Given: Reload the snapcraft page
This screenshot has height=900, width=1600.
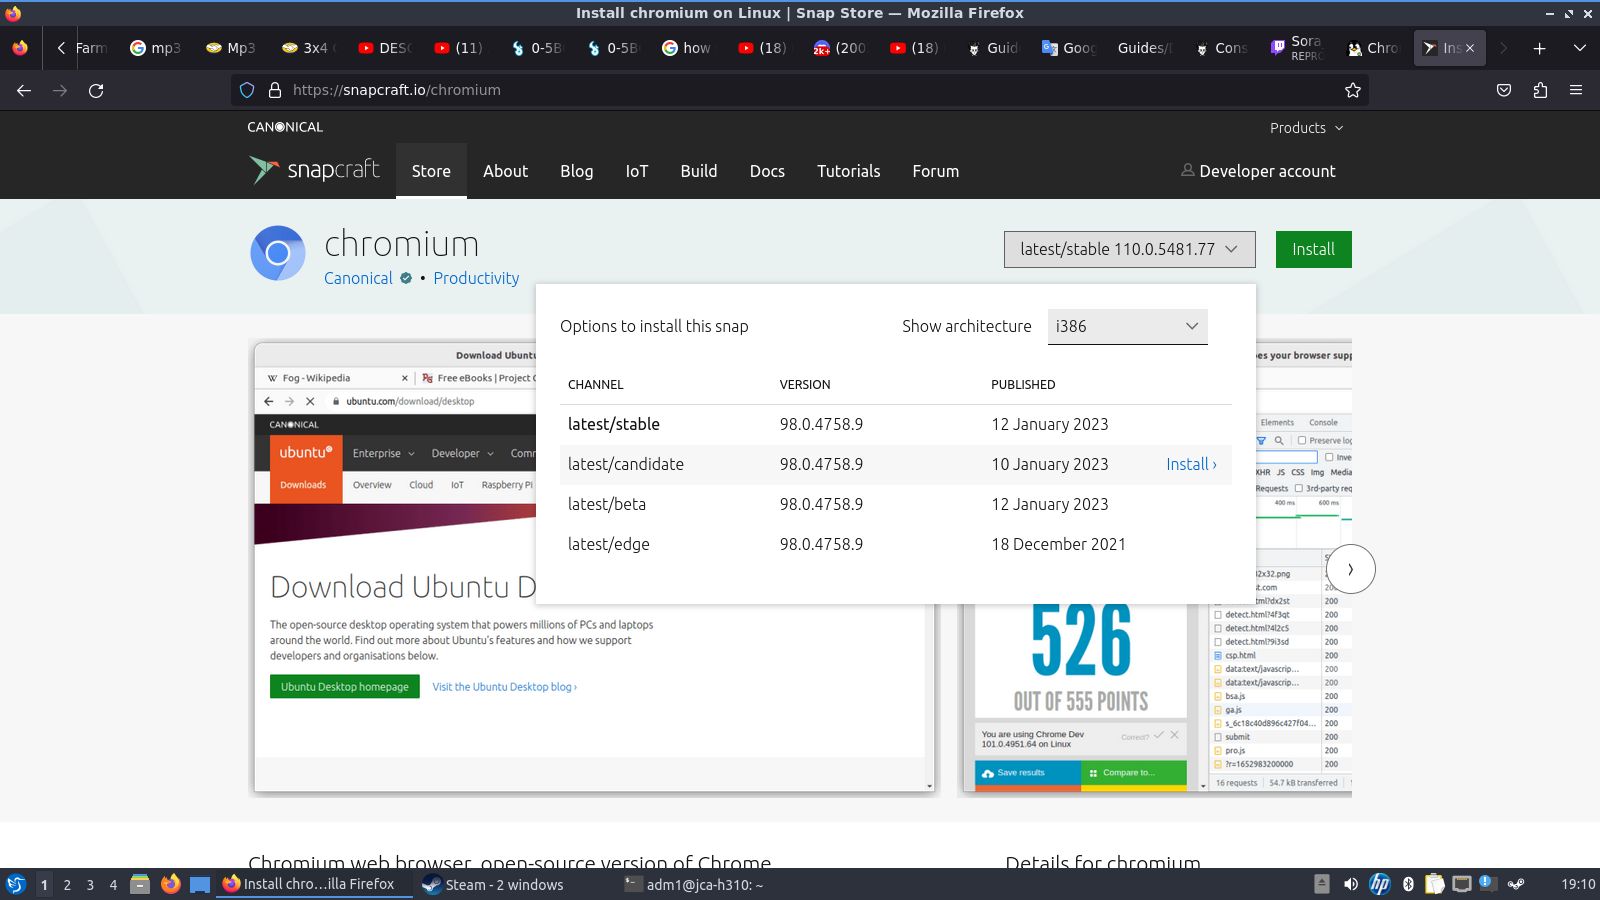Looking at the screenshot, I should tap(96, 90).
